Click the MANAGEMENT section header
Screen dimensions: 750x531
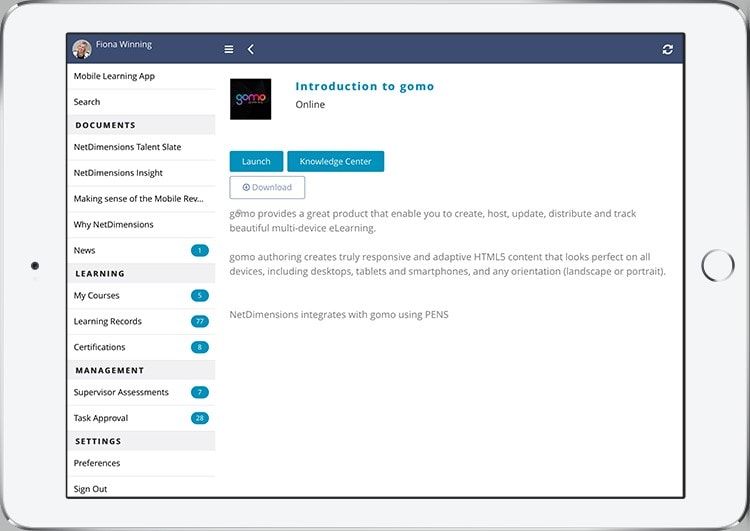tap(142, 370)
